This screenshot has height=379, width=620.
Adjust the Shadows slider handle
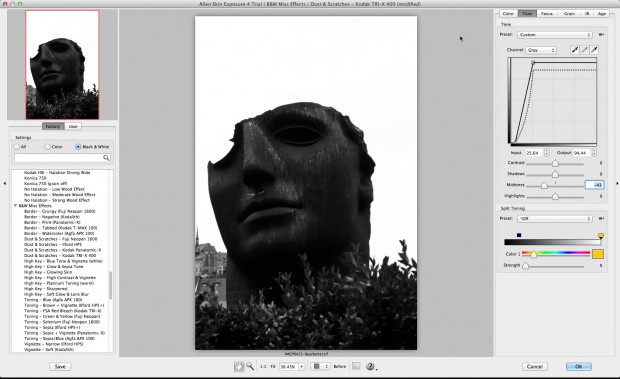pyautogui.click(x=555, y=174)
